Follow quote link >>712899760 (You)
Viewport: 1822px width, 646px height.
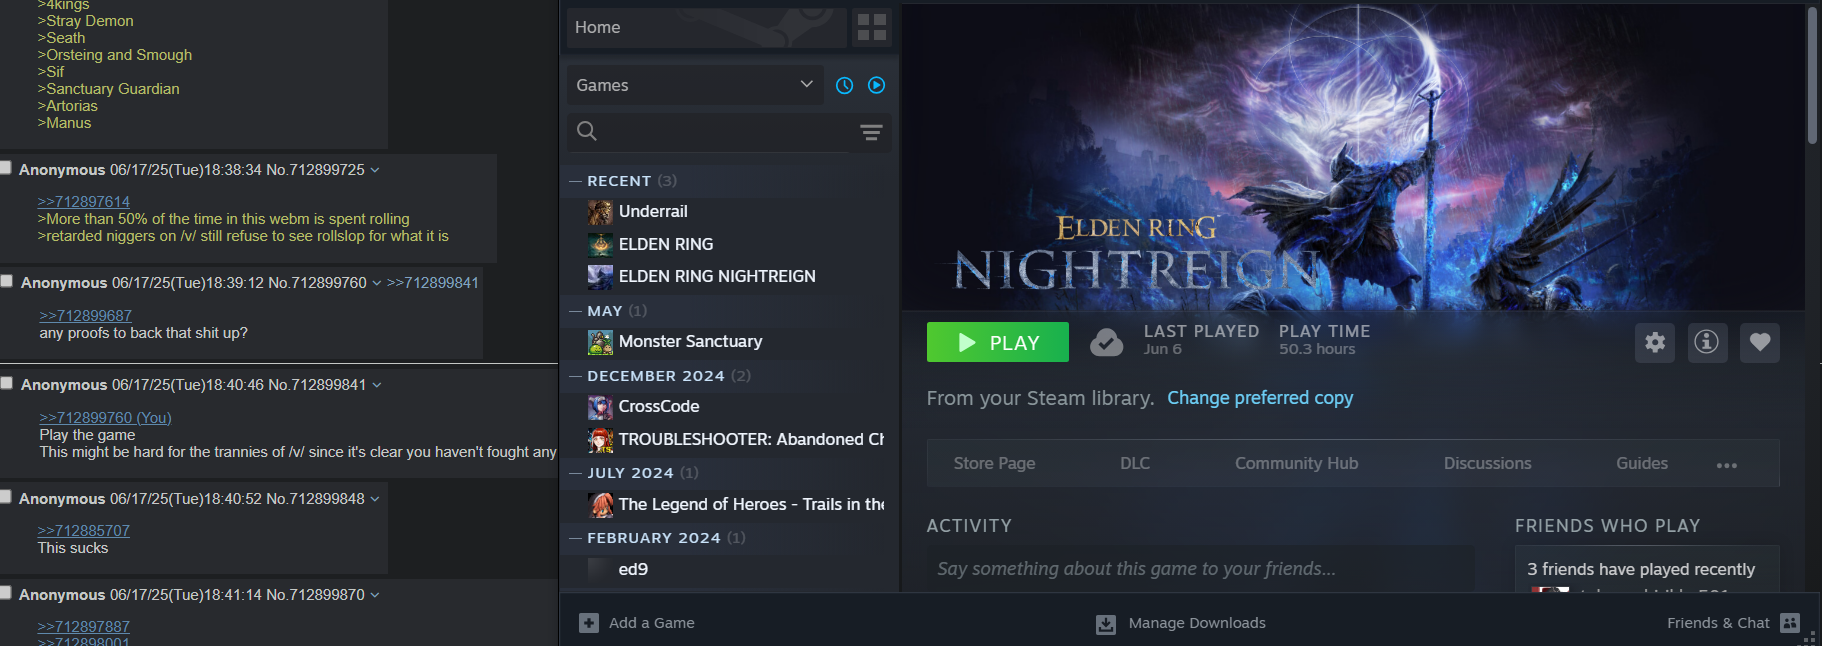[x=105, y=418]
